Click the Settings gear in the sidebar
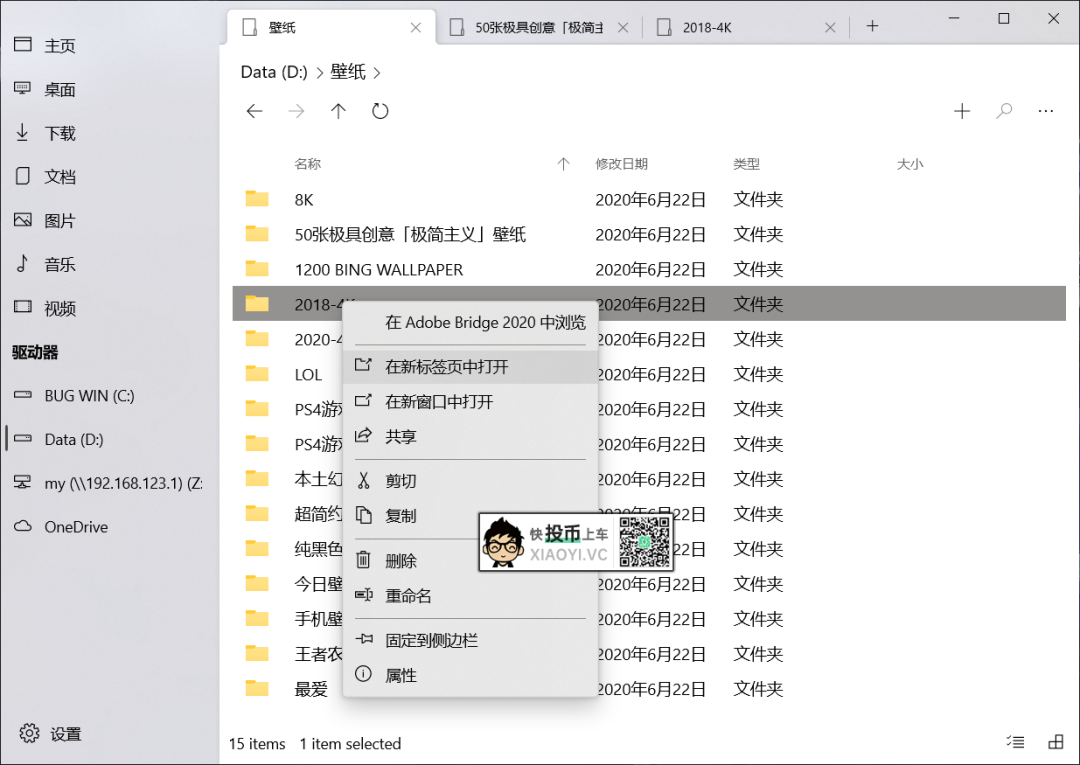1080x765 pixels. [x=30, y=733]
